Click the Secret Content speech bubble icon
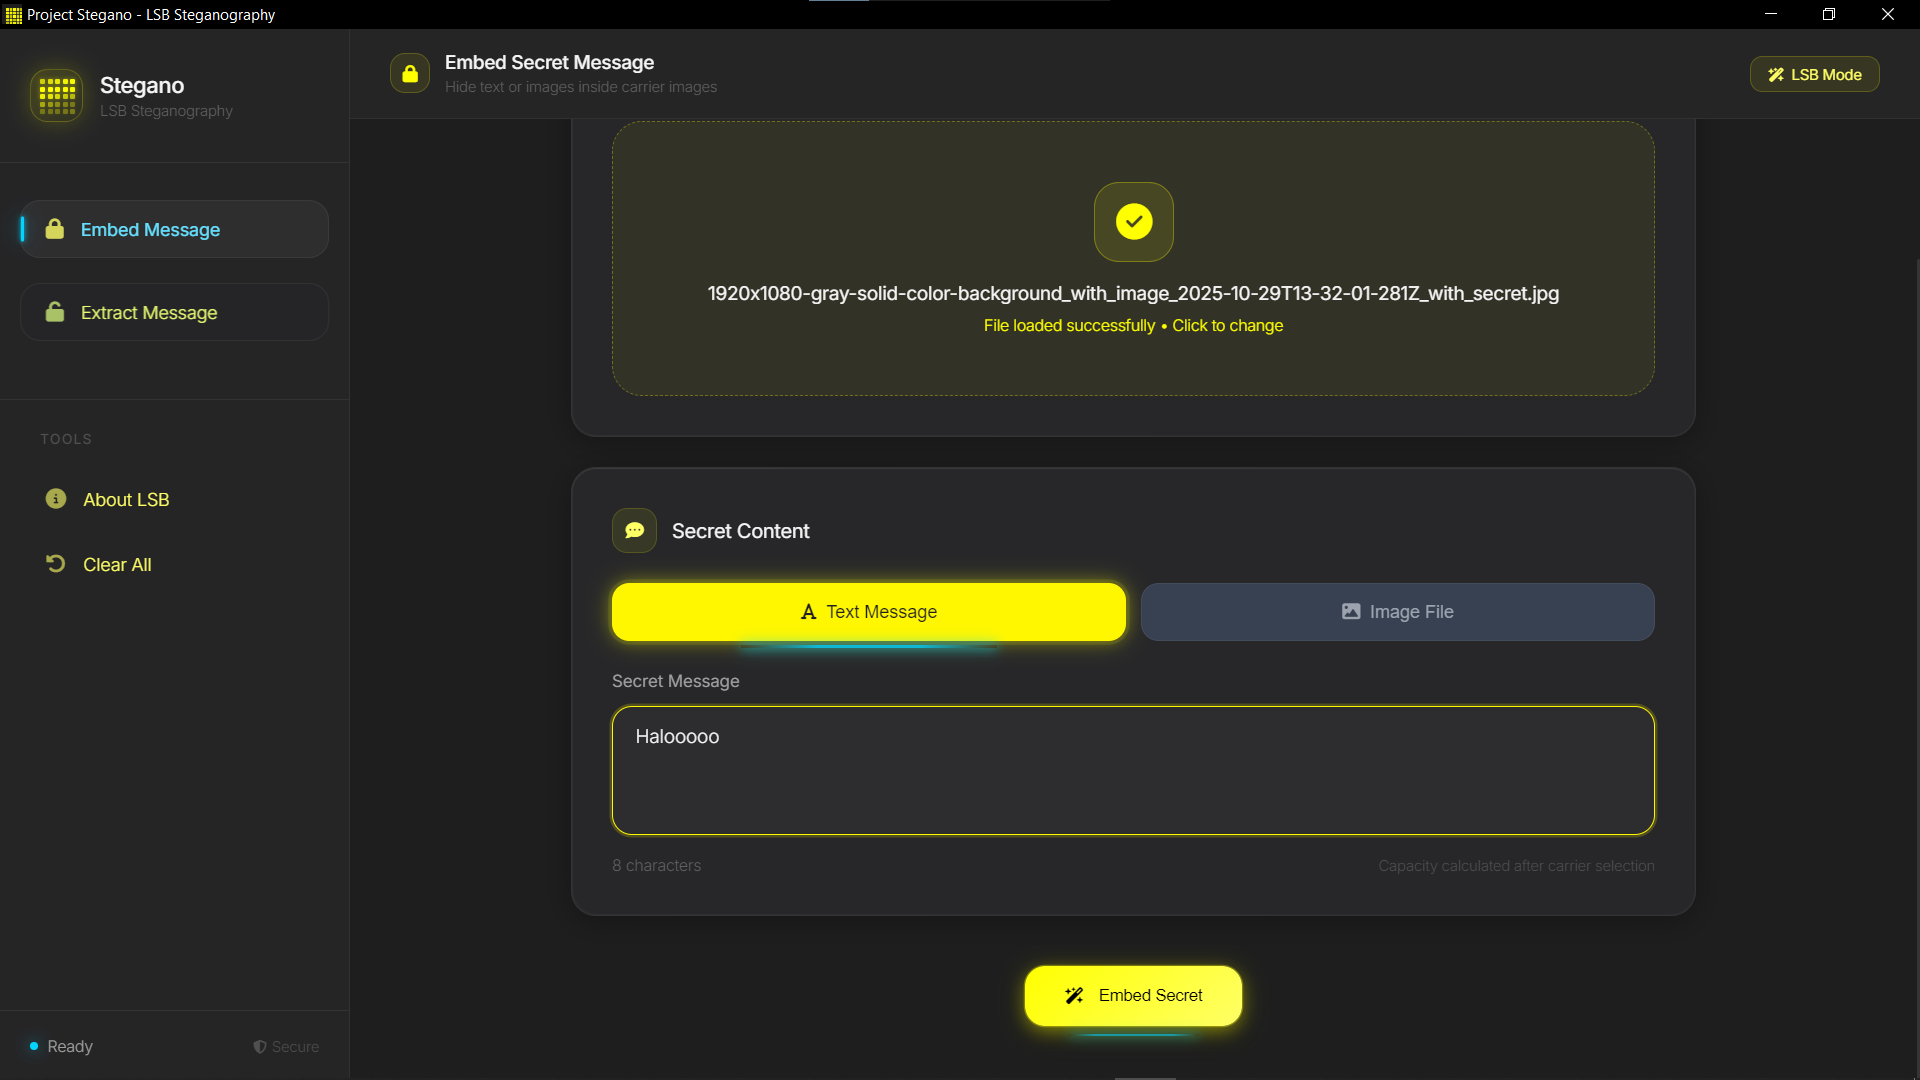The width and height of the screenshot is (1920, 1080). coord(634,531)
